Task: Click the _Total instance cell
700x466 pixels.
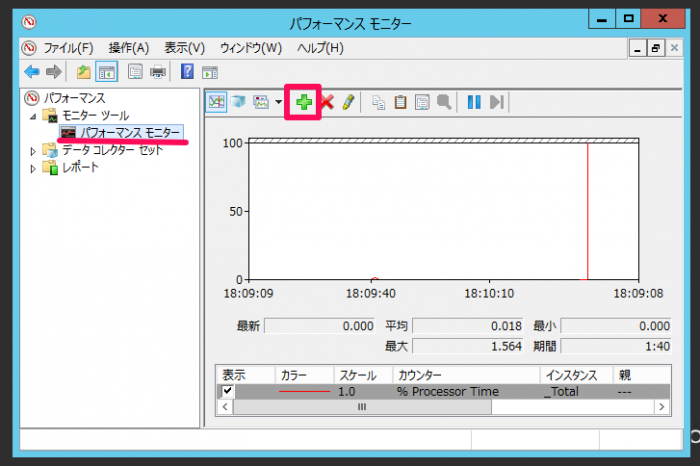Action: tap(561, 391)
